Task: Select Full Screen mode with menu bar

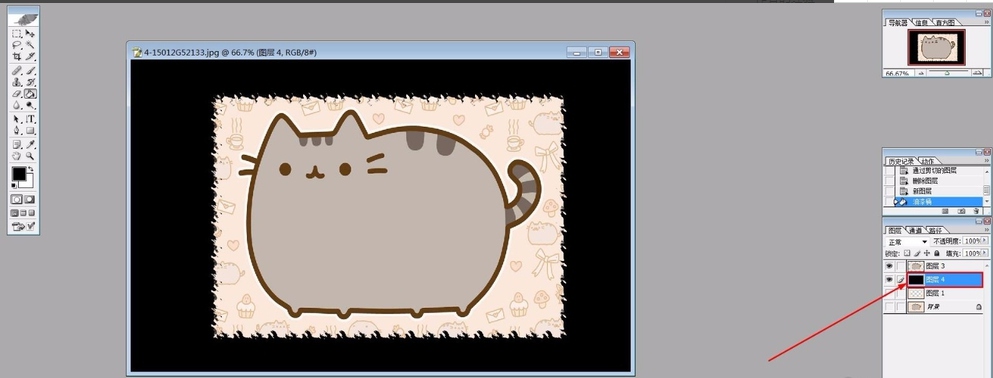Action: (23, 213)
